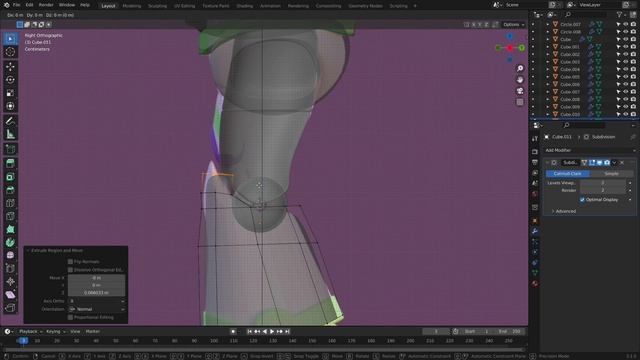Select the Rotate tool
Screen dimensions: 640x360
point(10,80)
